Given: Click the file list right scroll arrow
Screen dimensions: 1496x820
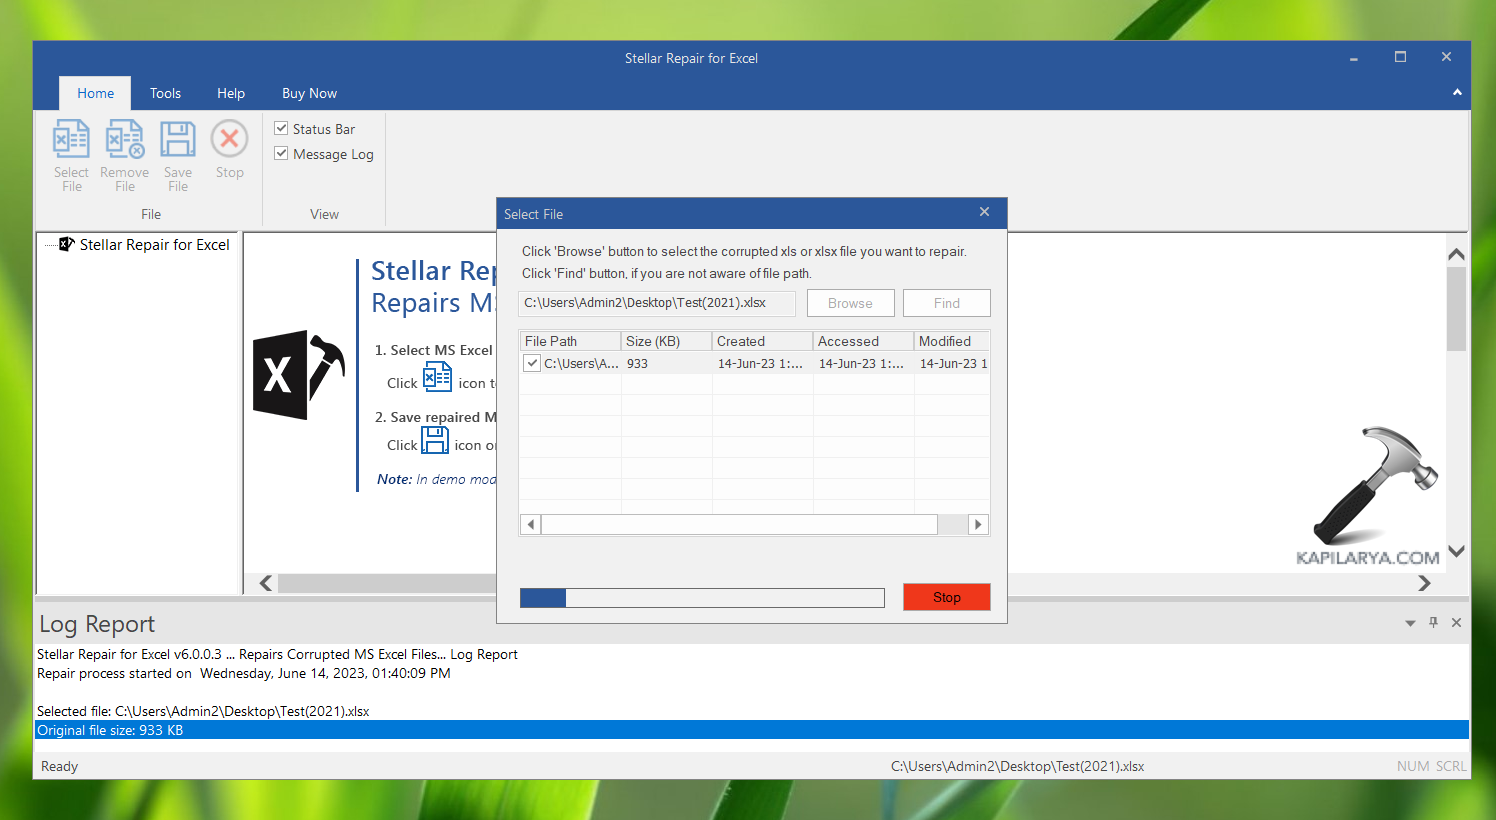Looking at the screenshot, I should pos(978,525).
